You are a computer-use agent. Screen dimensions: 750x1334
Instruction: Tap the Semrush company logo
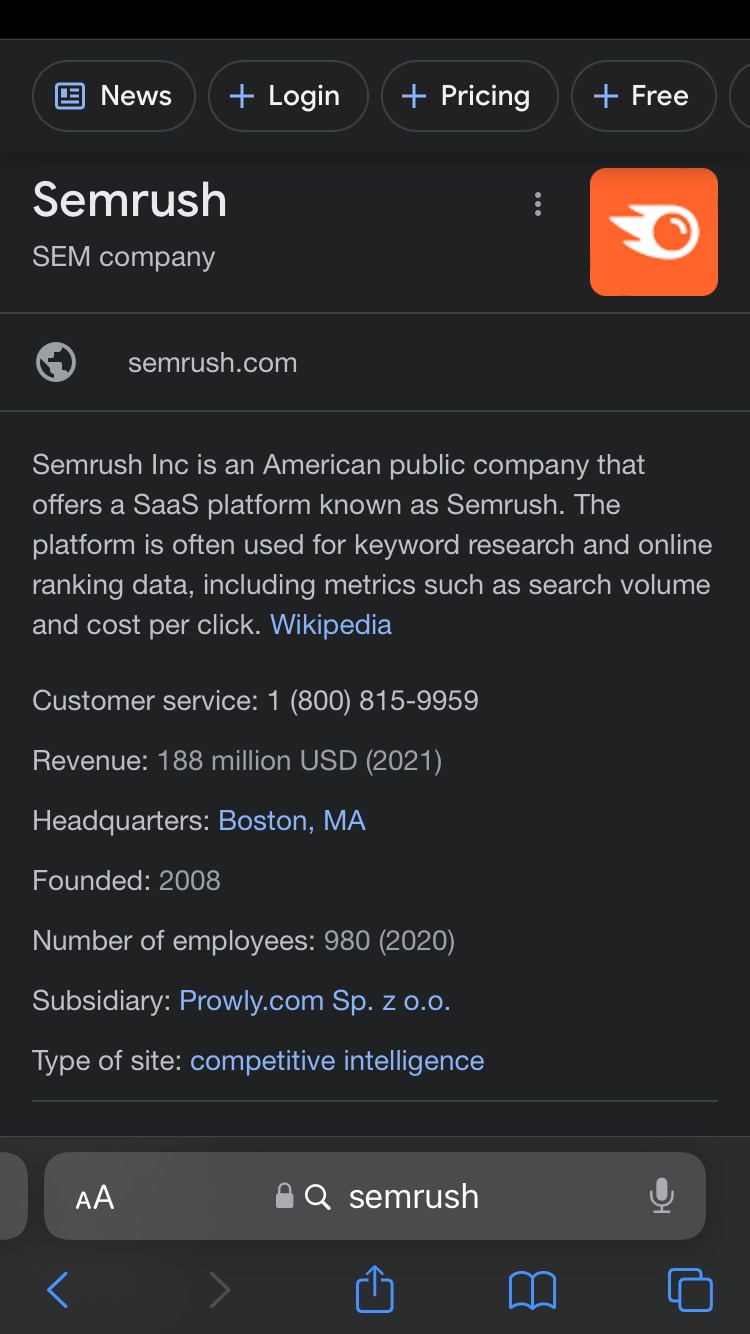pos(654,231)
